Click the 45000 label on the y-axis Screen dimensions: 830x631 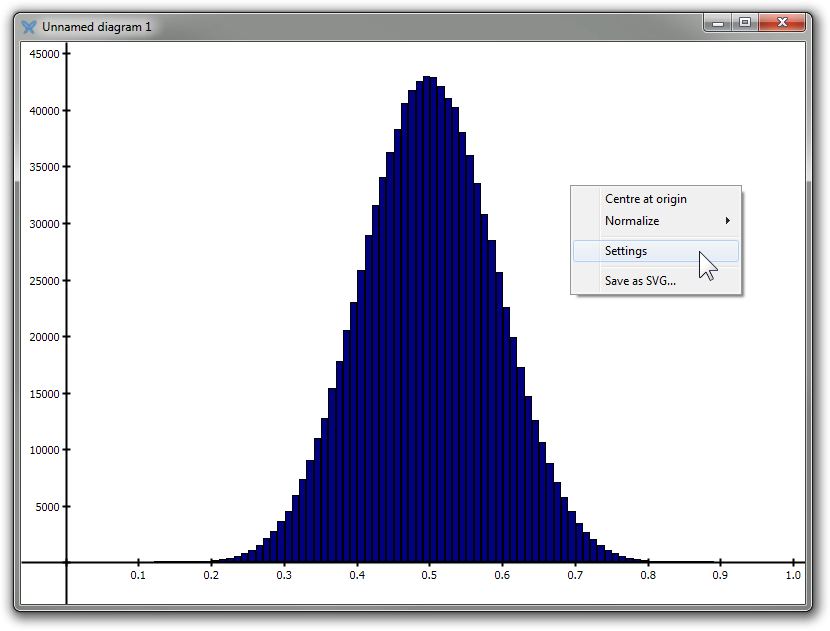43,54
